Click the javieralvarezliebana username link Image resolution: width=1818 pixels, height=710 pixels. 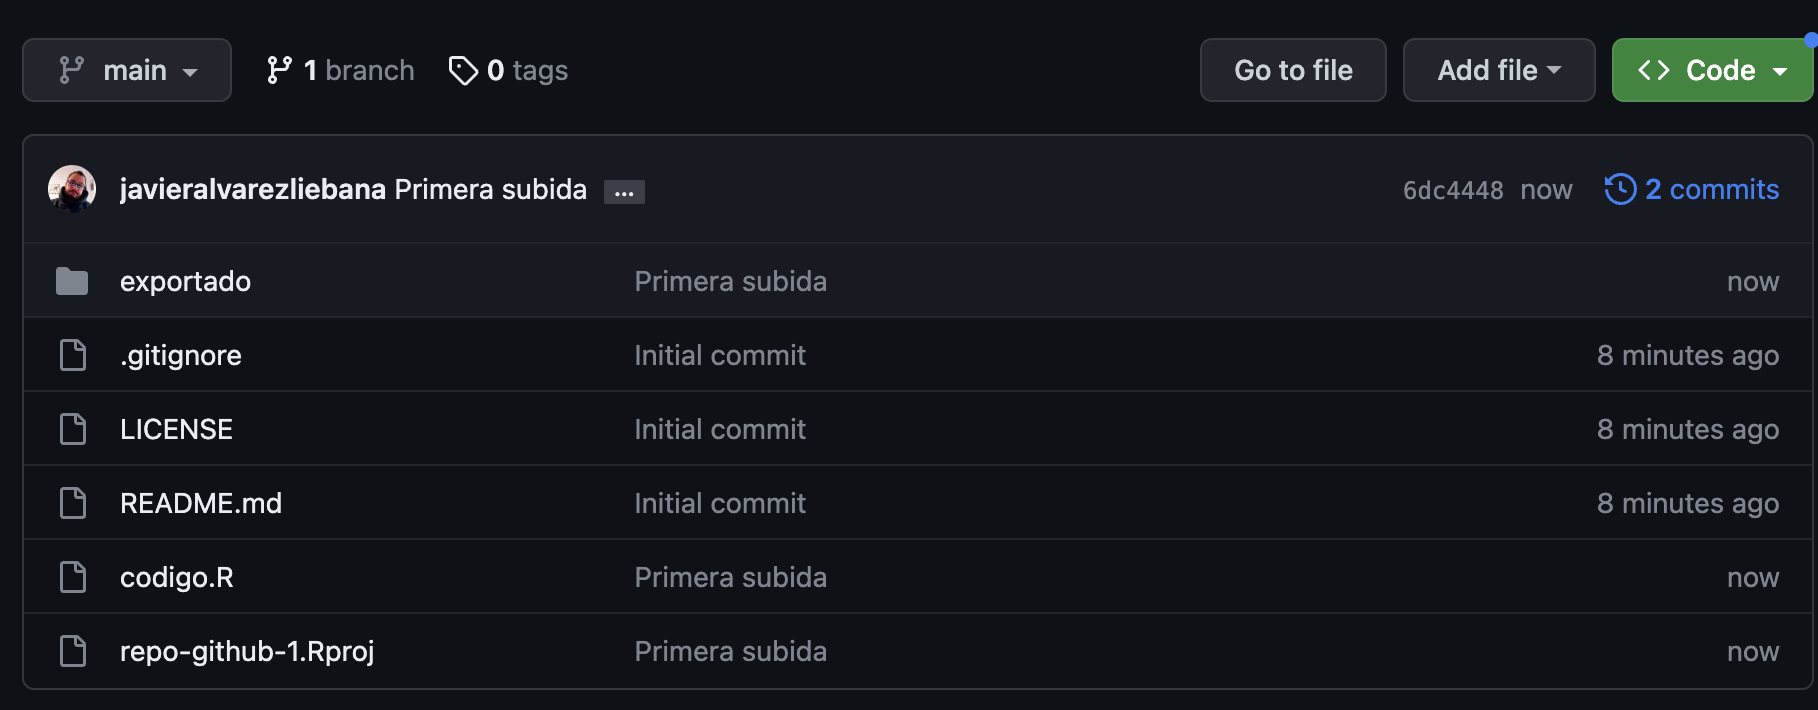pyautogui.click(x=252, y=189)
